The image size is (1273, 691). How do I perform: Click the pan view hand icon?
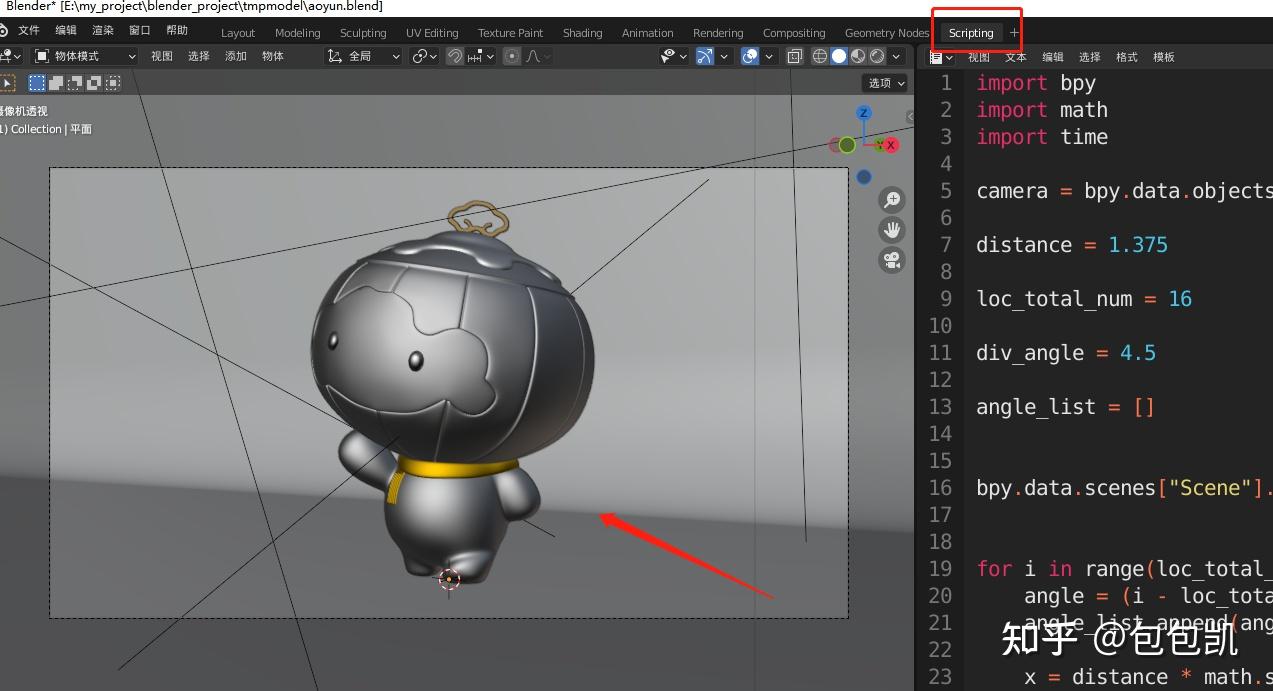[891, 230]
